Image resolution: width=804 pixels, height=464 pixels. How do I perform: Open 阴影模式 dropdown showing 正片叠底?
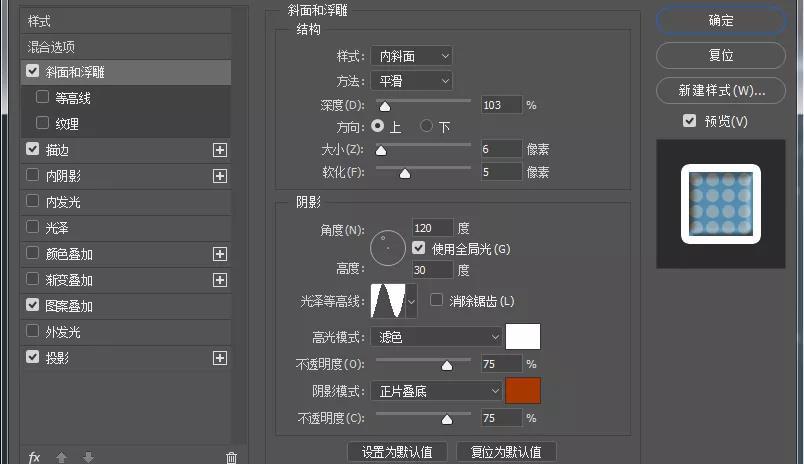point(436,392)
